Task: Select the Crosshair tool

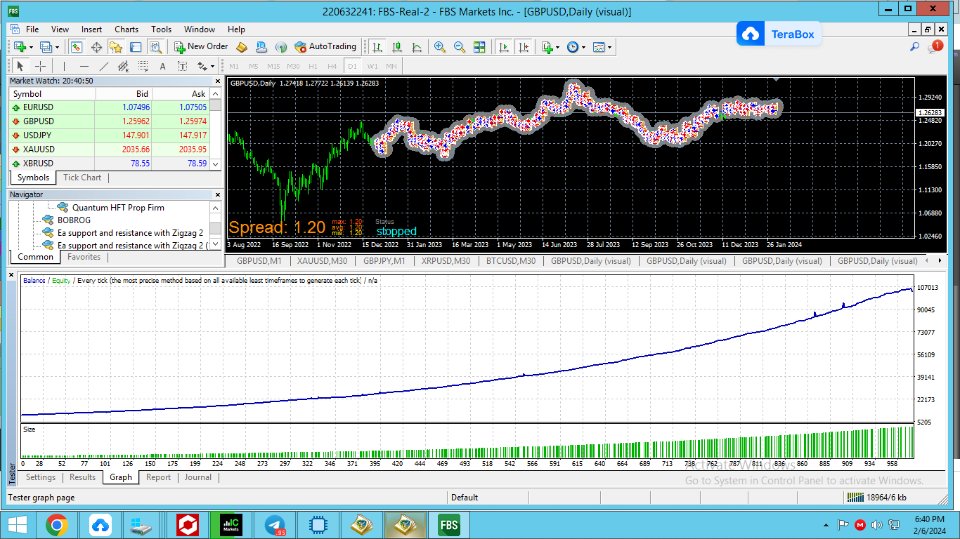Action: [x=40, y=66]
